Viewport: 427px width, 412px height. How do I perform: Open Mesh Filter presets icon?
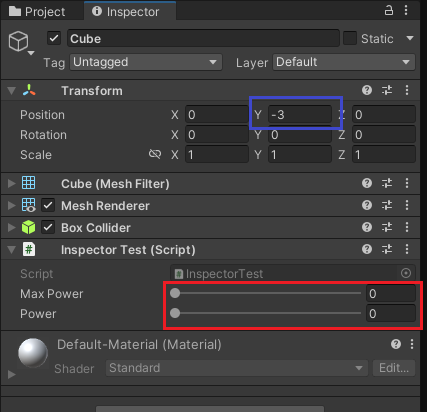coord(387,183)
